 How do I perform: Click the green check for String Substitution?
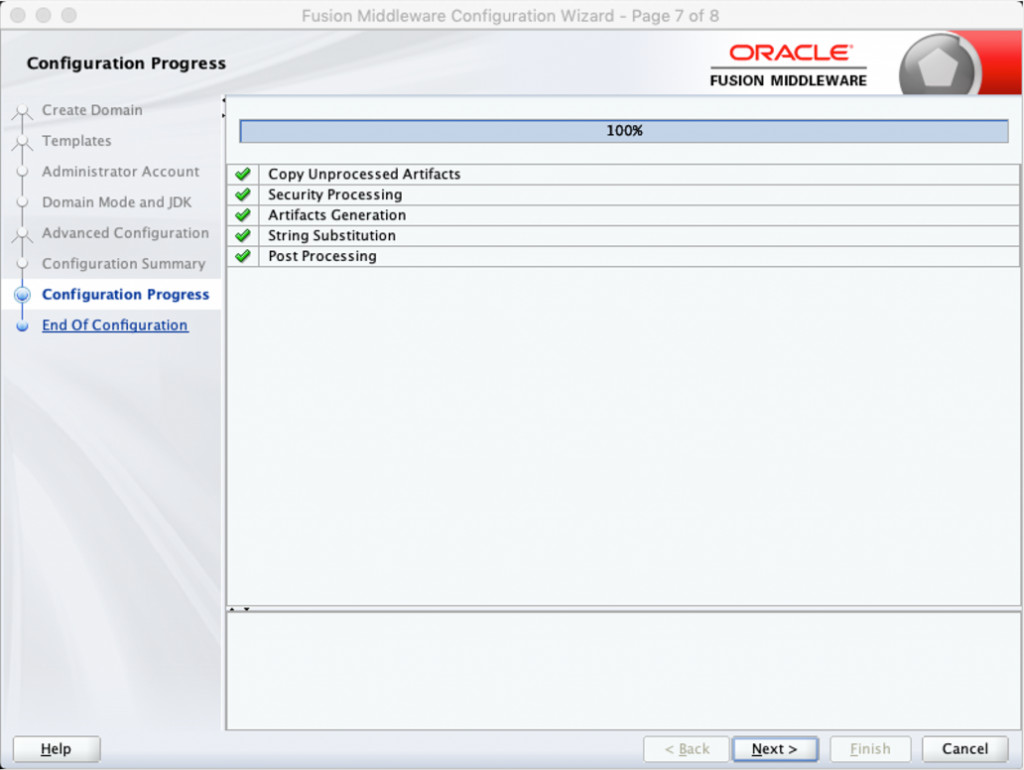pyautogui.click(x=243, y=235)
